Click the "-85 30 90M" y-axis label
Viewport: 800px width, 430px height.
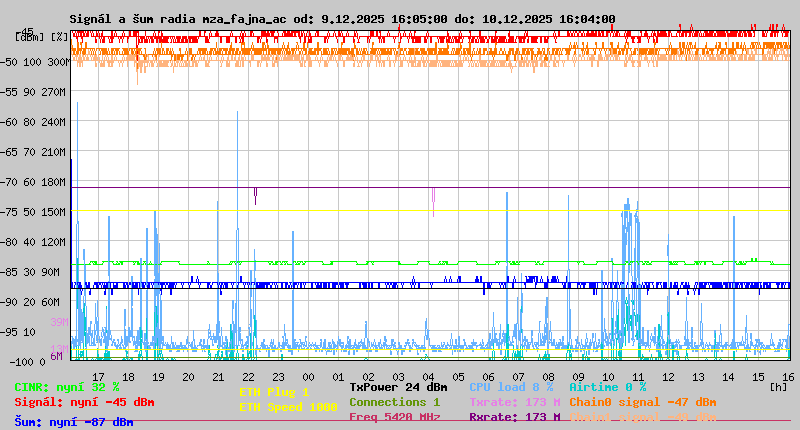coord(30,272)
